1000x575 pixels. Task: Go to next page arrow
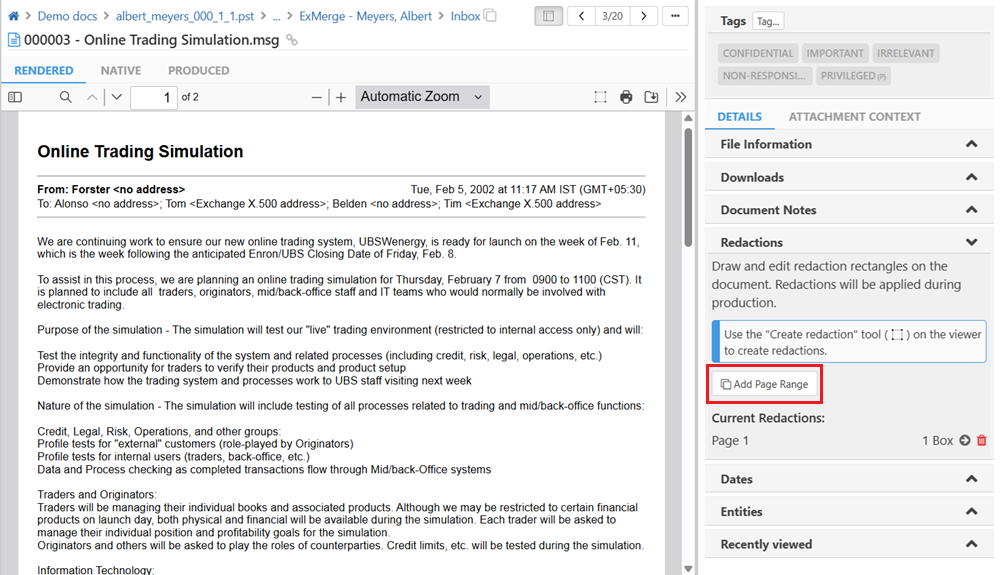coord(116,97)
